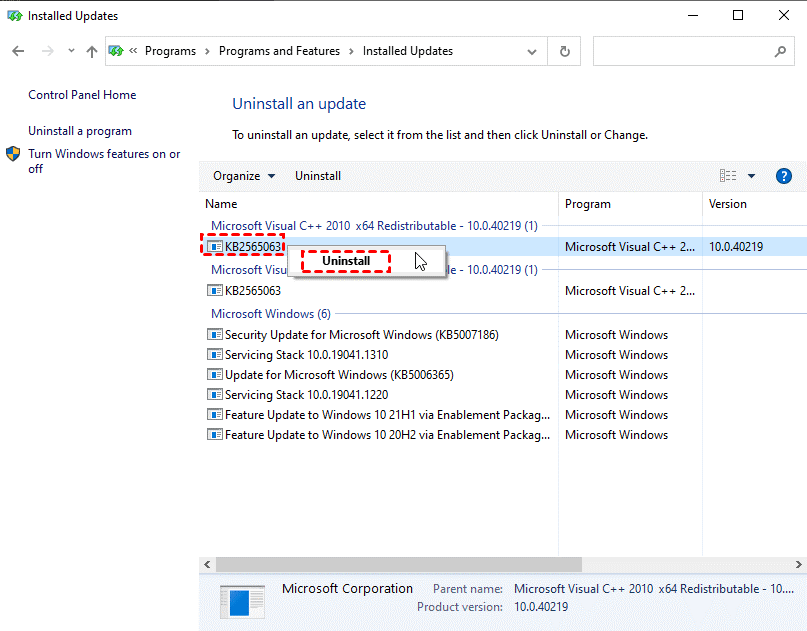The width and height of the screenshot is (807, 631).
Task: Click the icon beside Servicing Stack 10.0.19041.1310
Action: click(215, 355)
